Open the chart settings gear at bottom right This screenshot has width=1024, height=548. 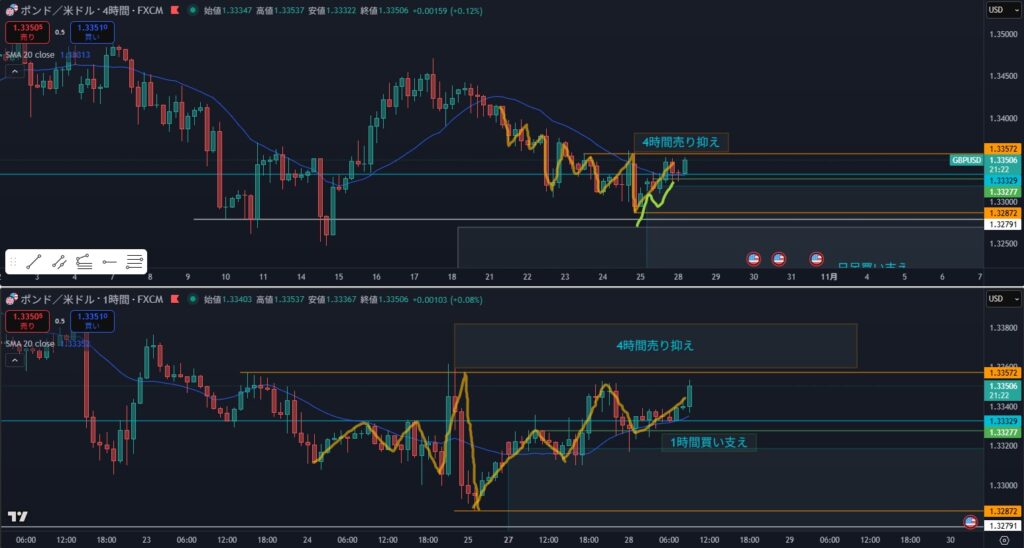click(x=1004, y=539)
